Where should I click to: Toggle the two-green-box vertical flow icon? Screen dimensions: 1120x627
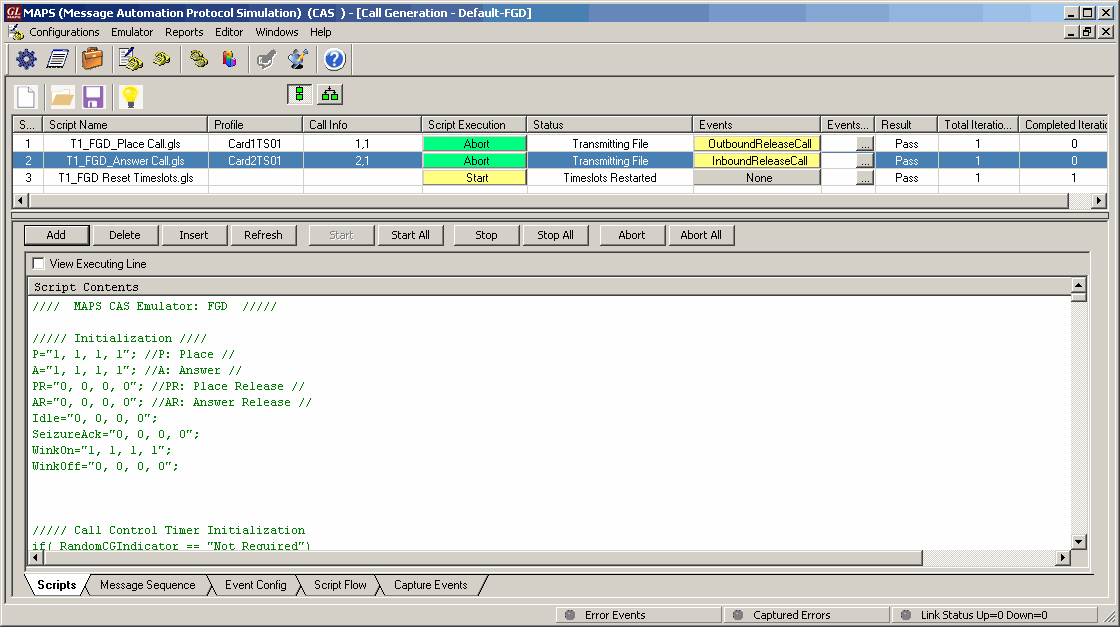click(299, 94)
